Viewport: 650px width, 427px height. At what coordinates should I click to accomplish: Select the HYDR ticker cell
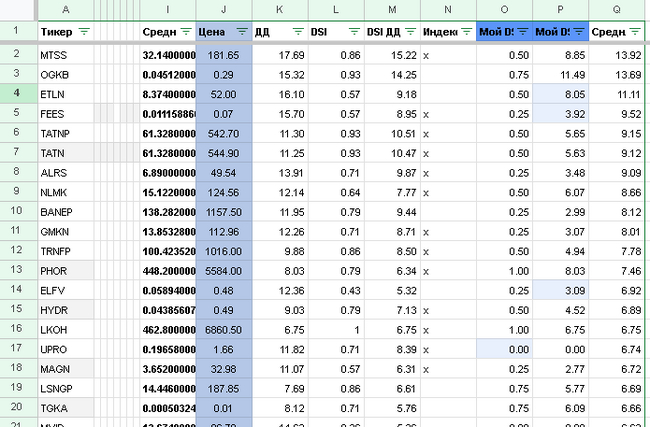[66, 310]
